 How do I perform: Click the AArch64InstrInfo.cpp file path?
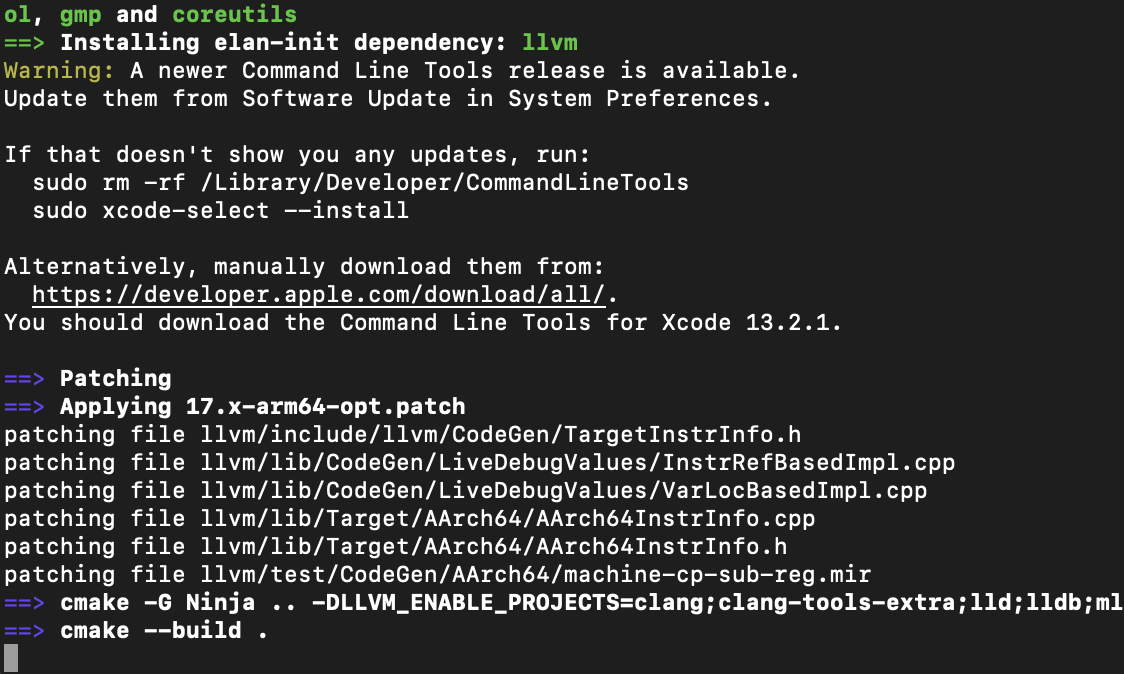pos(508,518)
